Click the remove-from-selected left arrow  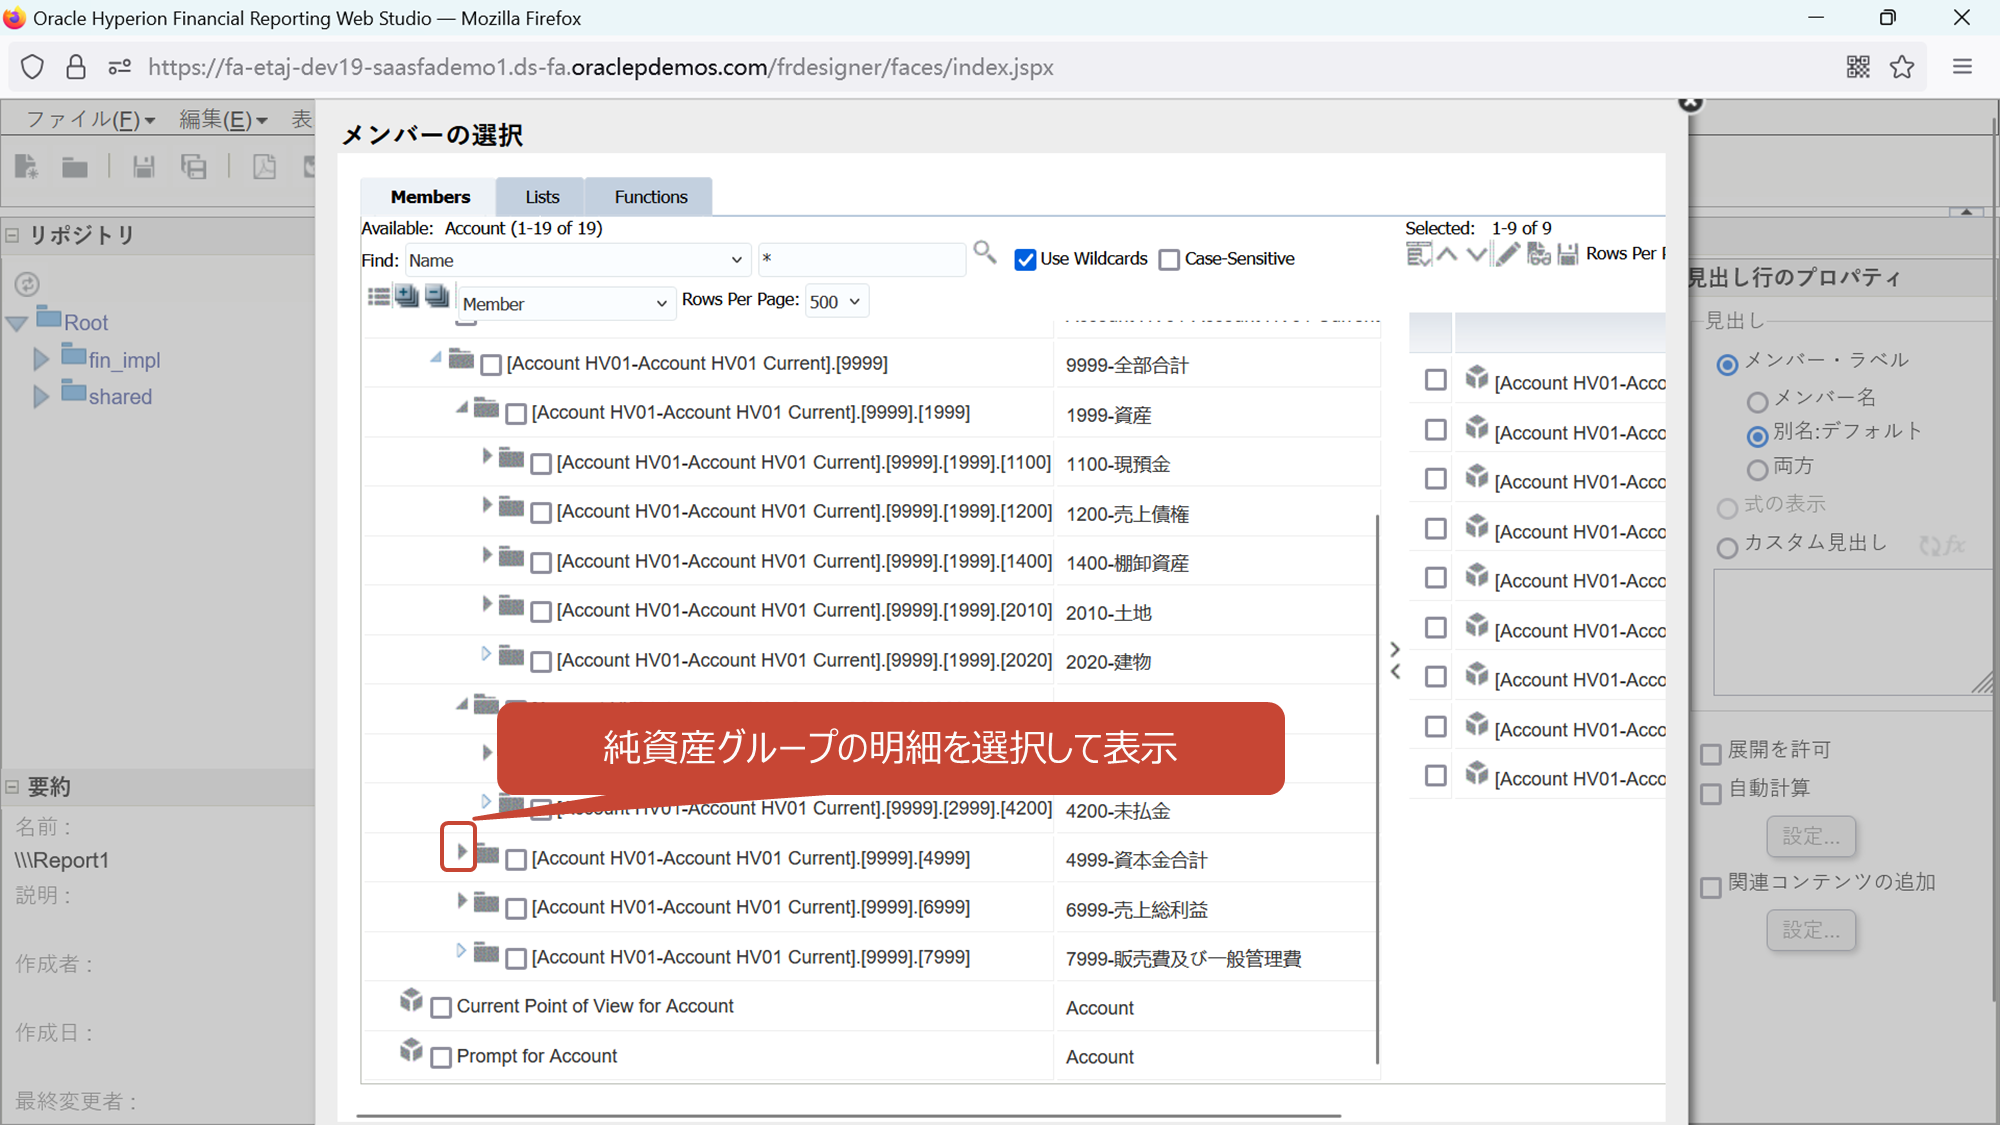point(1395,672)
